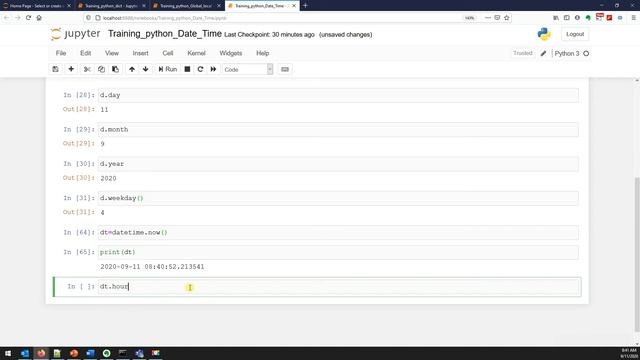Open the Cell menu
640x360 pixels.
pos(168,53)
